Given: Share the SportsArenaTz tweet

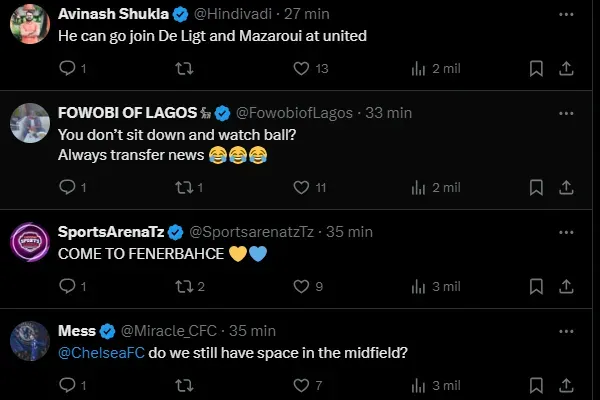Looking at the screenshot, I should coord(566,286).
